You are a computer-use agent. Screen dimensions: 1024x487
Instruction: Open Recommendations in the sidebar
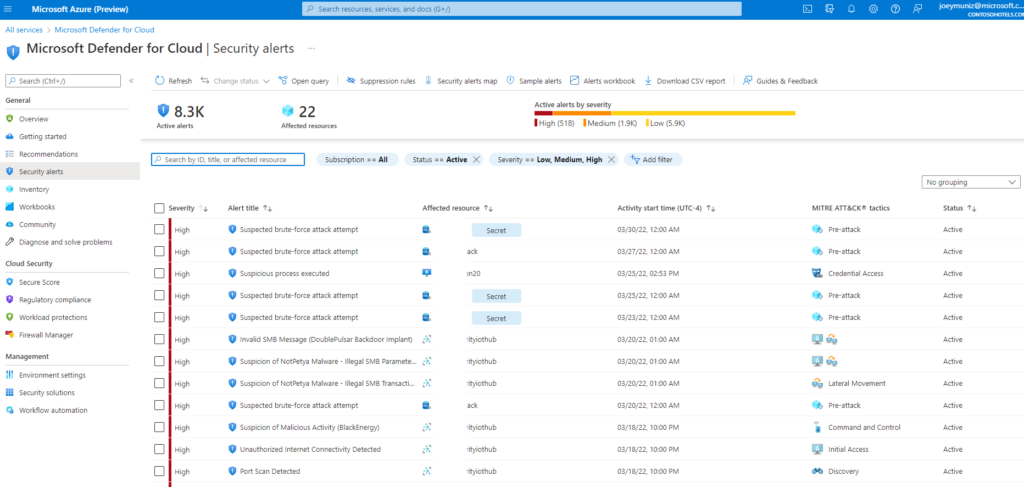(48, 154)
